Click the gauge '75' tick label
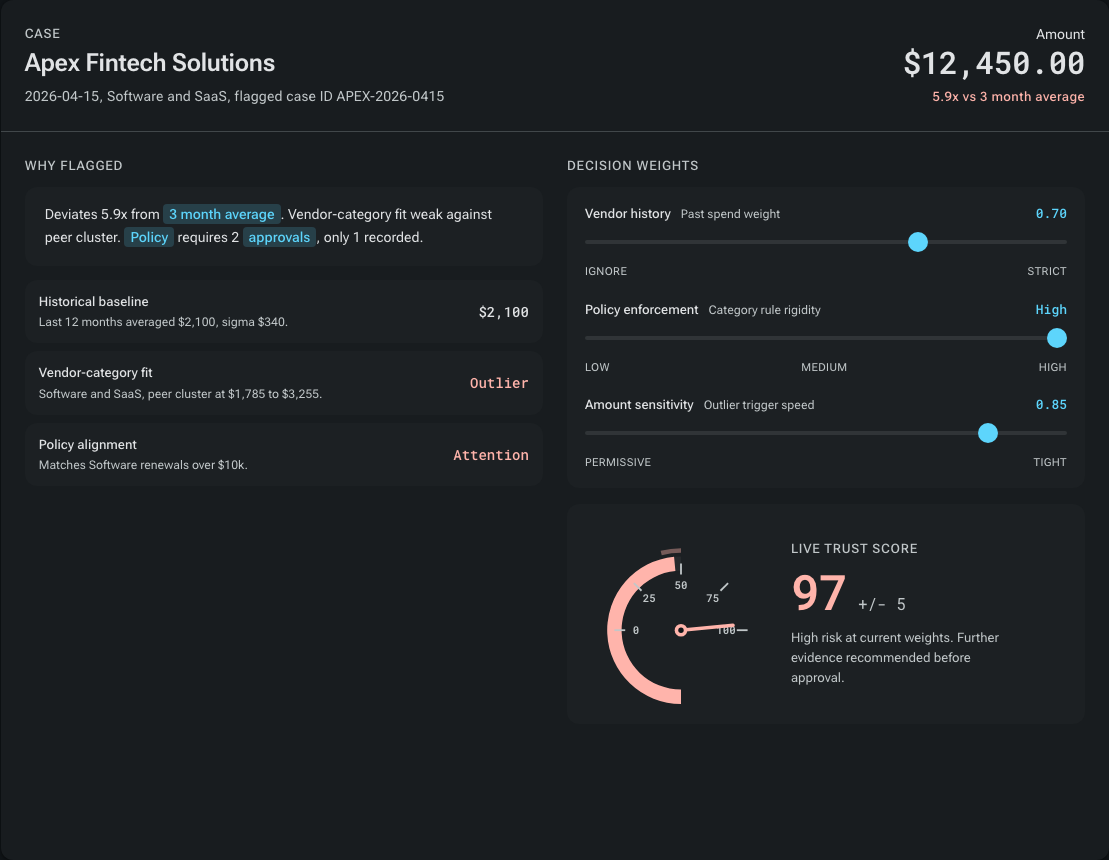 pos(712,598)
